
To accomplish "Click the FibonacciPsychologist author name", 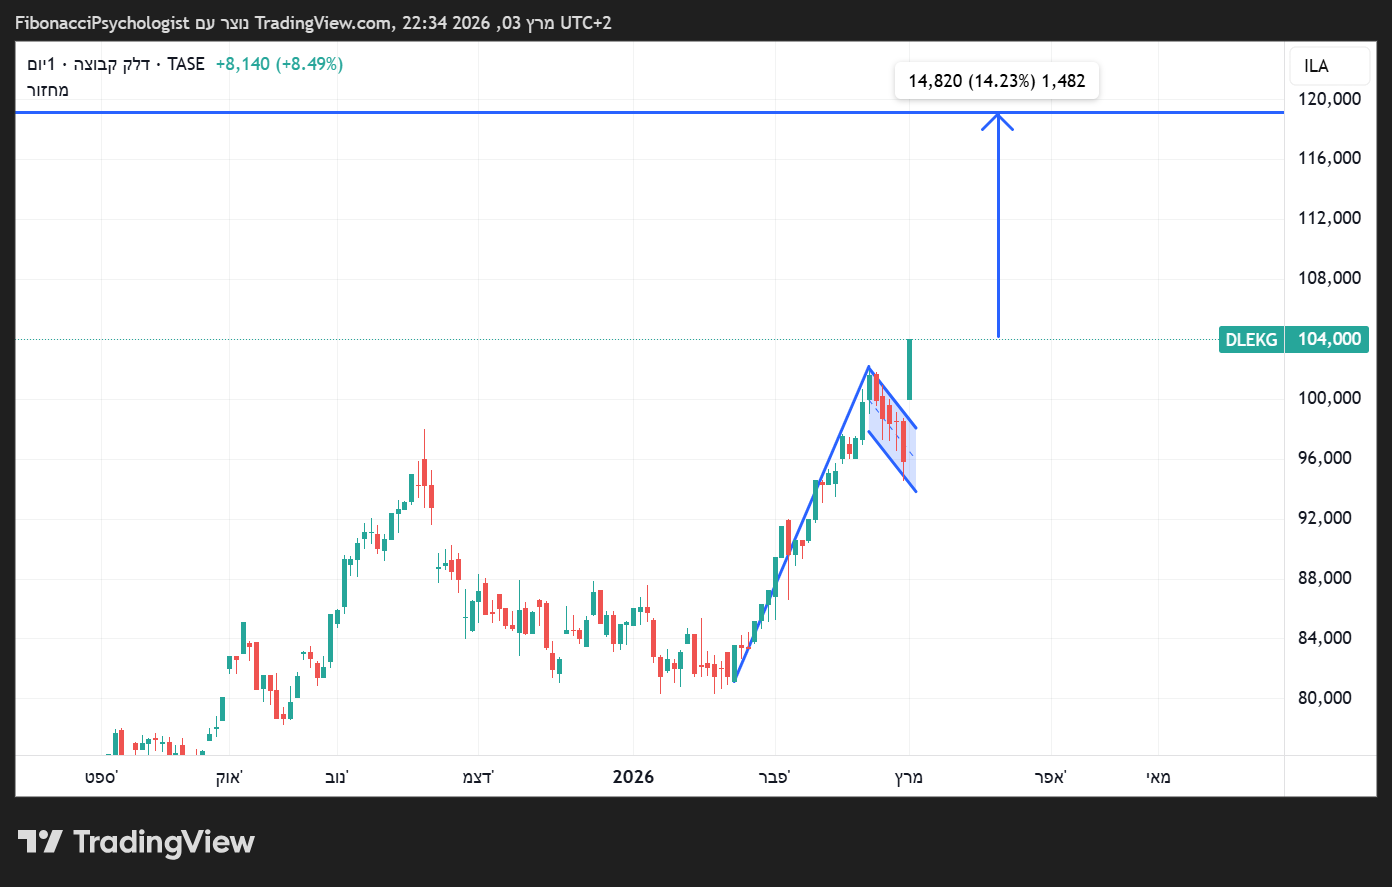I will pyautogui.click(x=102, y=22).
